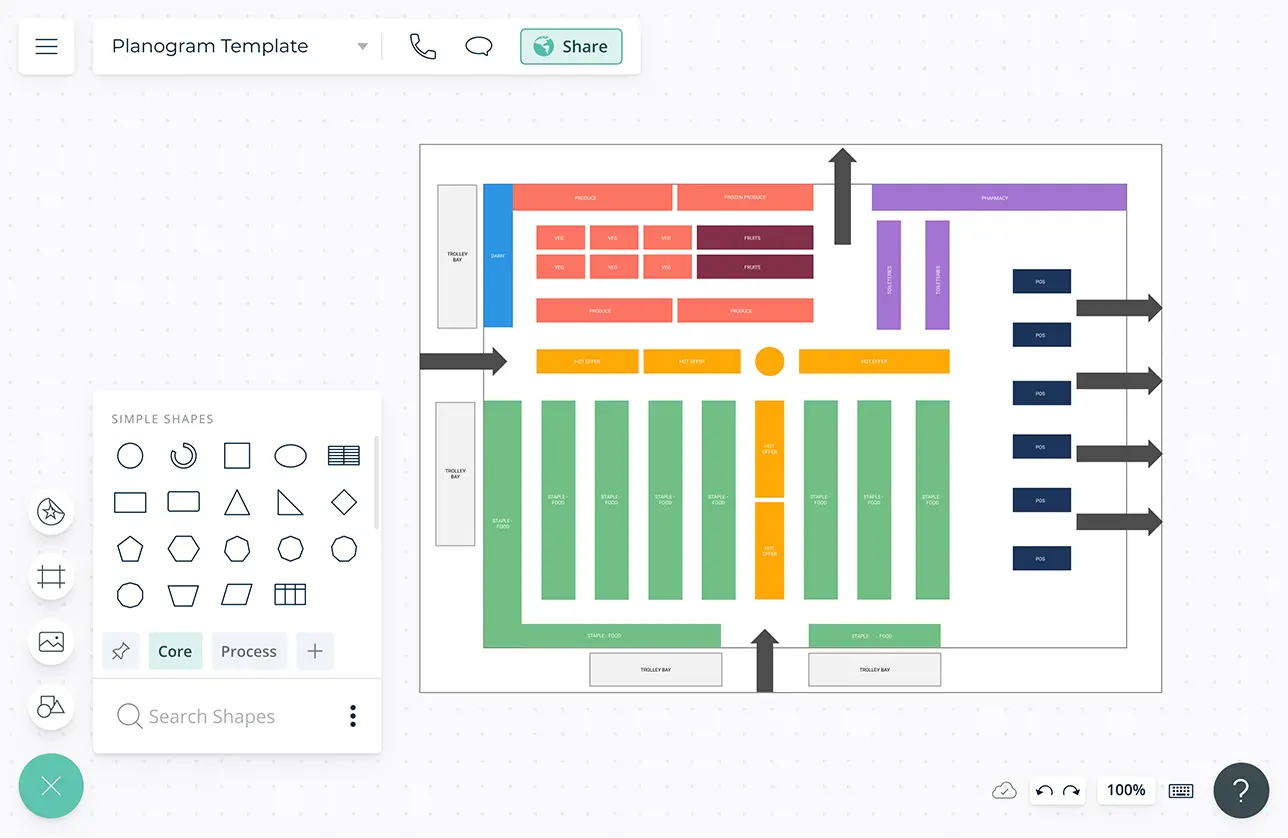
Task: Pick the trapezoid shape
Action: point(183,595)
